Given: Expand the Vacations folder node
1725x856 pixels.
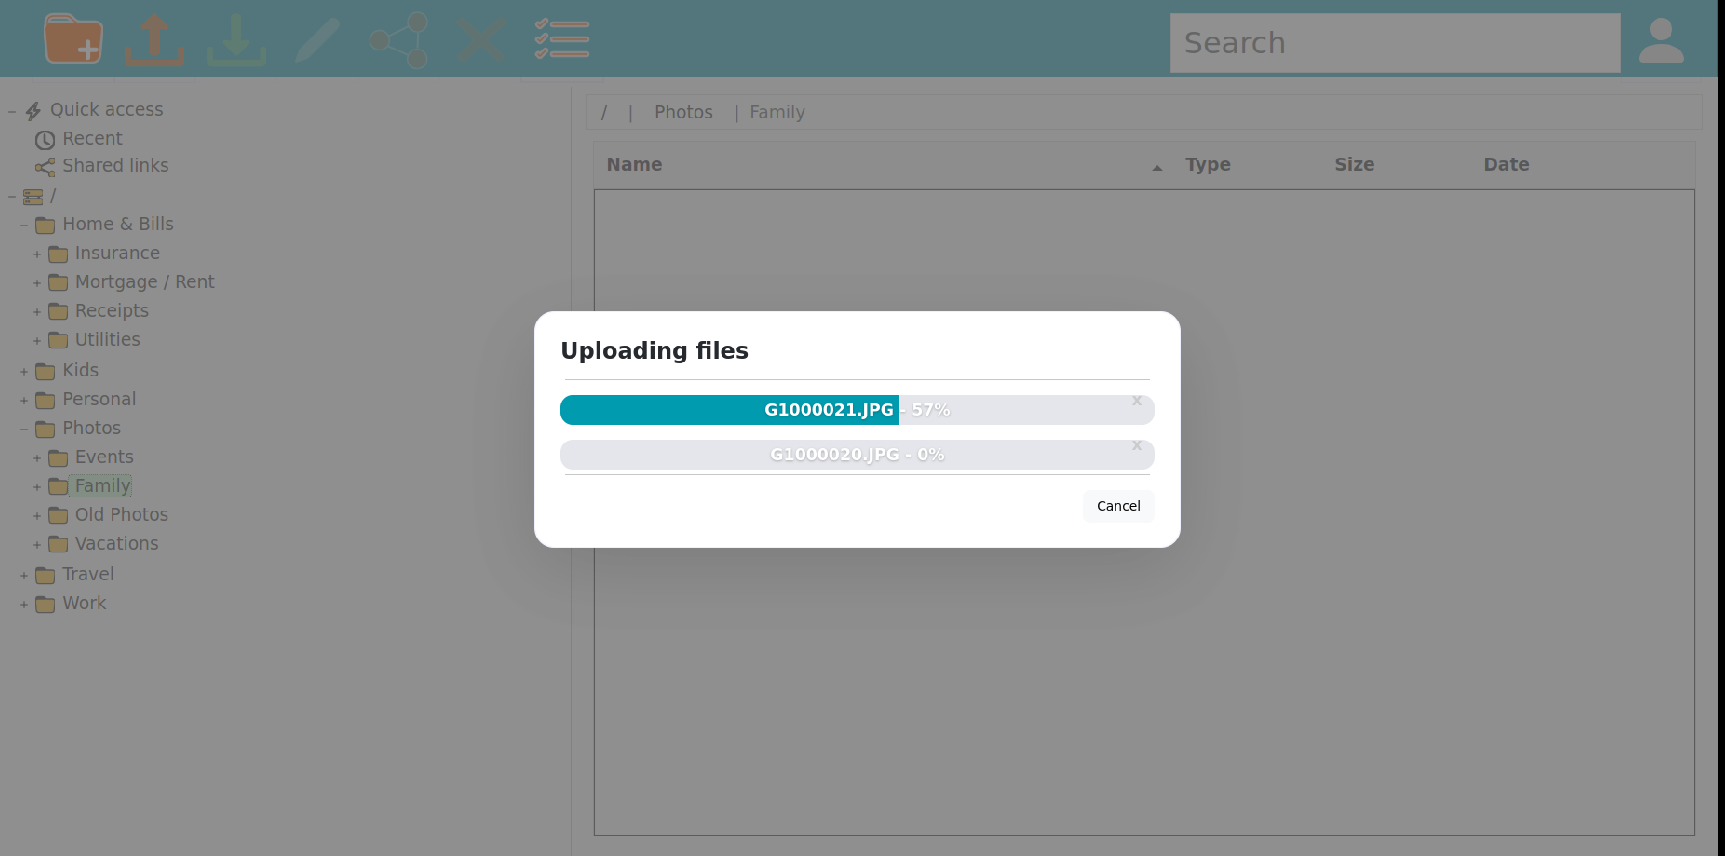Looking at the screenshot, I should pos(37,545).
